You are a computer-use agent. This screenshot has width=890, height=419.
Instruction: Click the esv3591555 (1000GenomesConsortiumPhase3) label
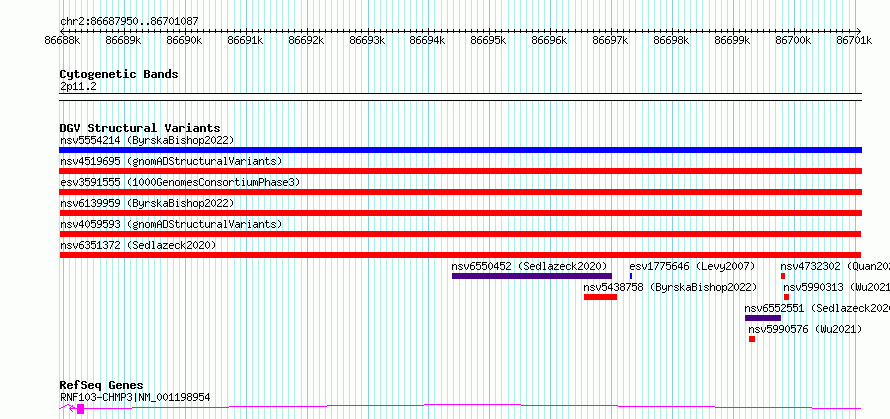point(180,182)
